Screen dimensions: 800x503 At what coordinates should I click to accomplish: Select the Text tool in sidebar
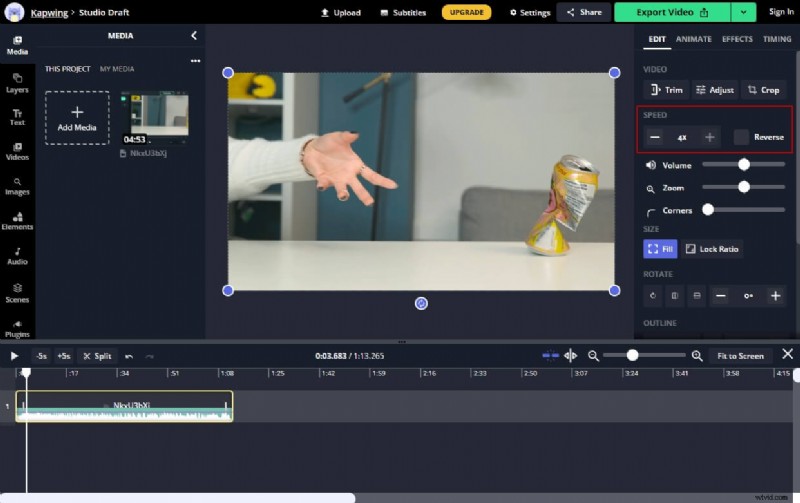click(x=17, y=116)
